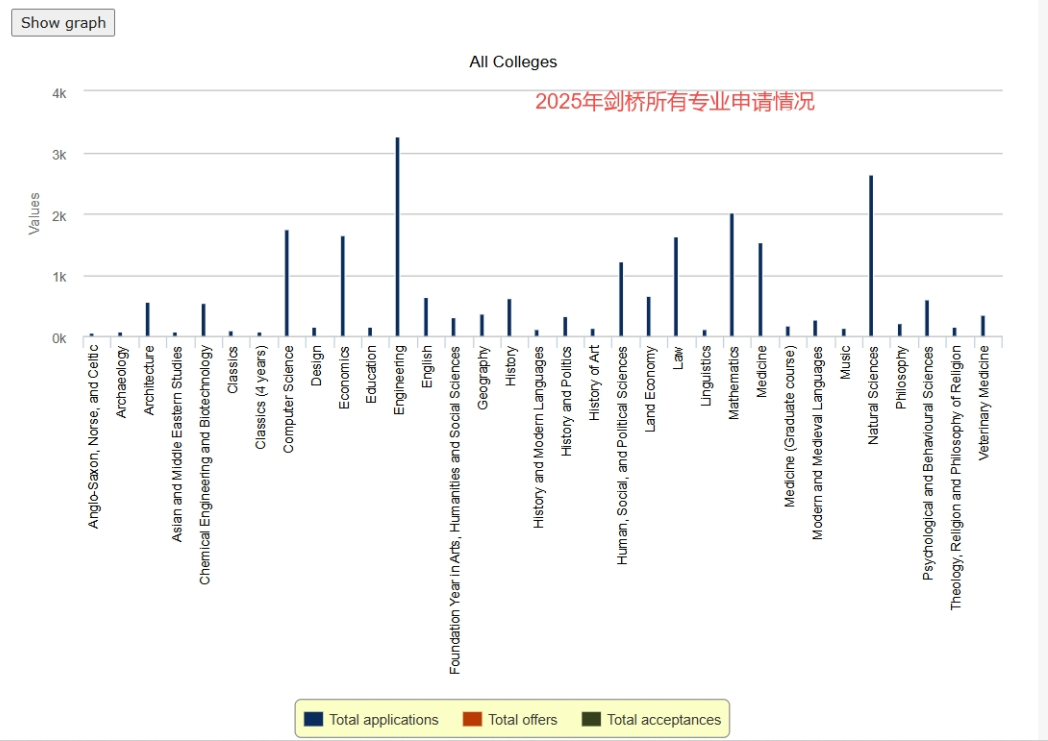Click the 'Chemical Engineering and Biotechnology' label
Screen dimensions: 1048x741
click(x=205, y=465)
